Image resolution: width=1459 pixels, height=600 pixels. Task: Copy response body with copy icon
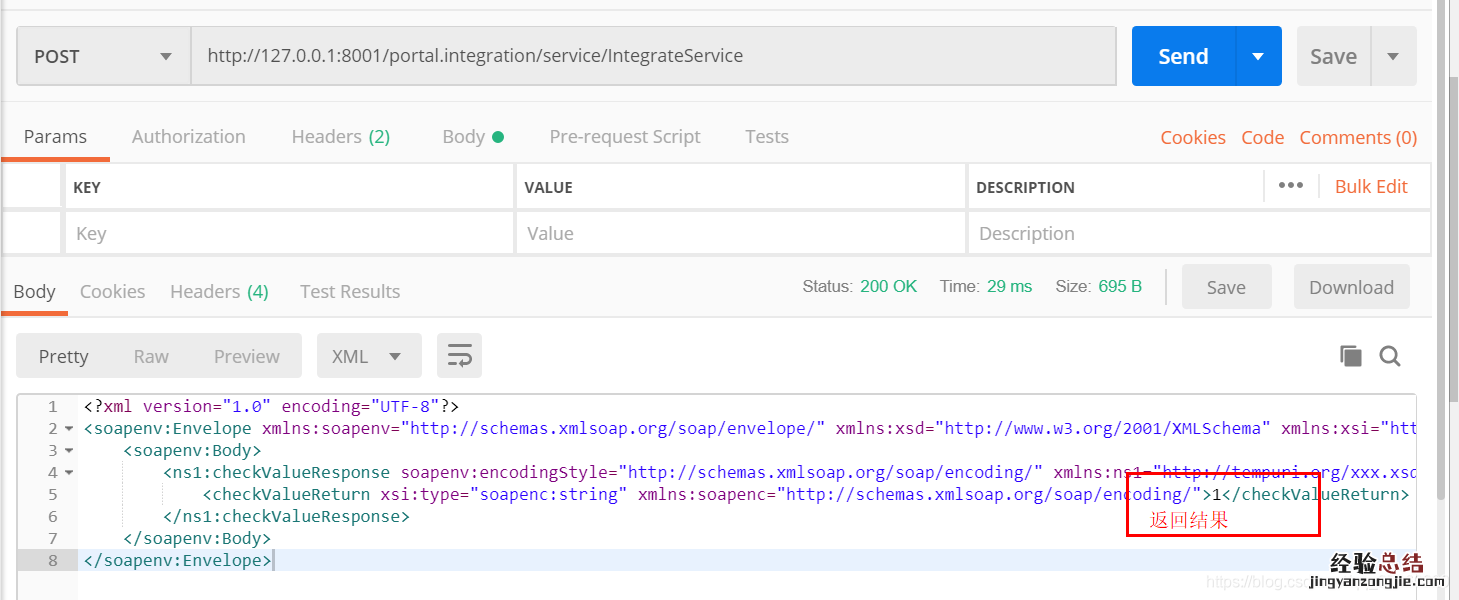pos(1350,356)
